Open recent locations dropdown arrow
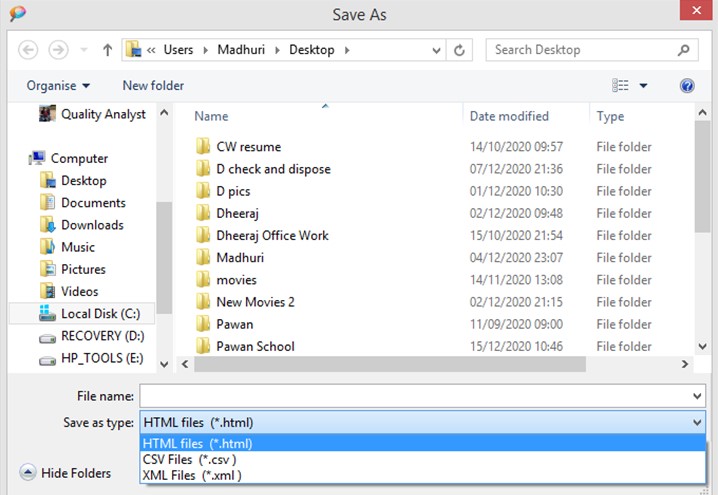Image resolution: width=718 pixels, height=495 pixels. pos(84,49)
